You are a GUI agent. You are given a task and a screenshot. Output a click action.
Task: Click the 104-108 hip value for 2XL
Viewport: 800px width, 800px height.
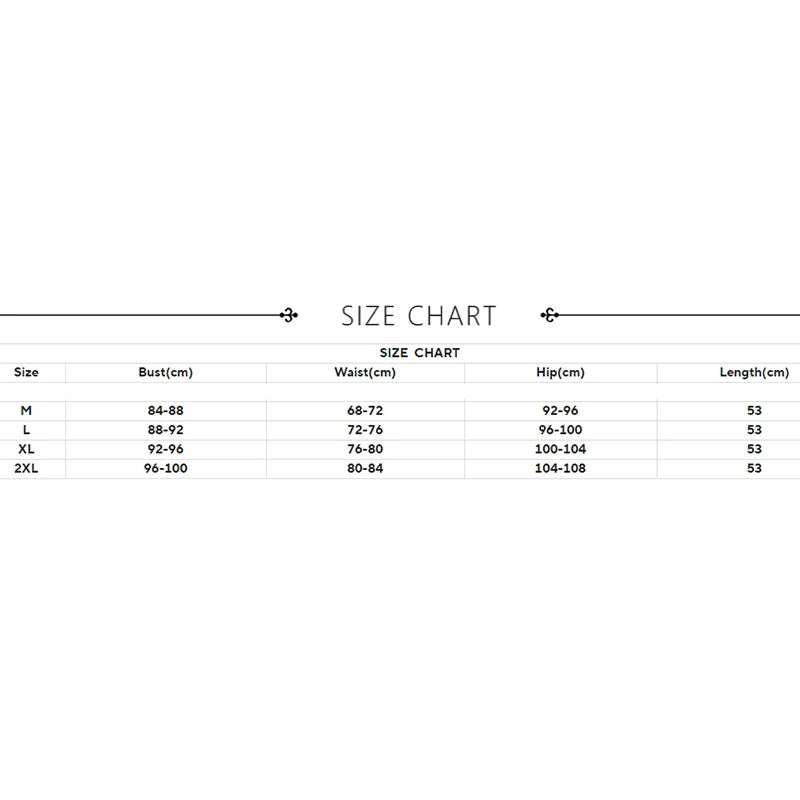(x=560, y=468)
